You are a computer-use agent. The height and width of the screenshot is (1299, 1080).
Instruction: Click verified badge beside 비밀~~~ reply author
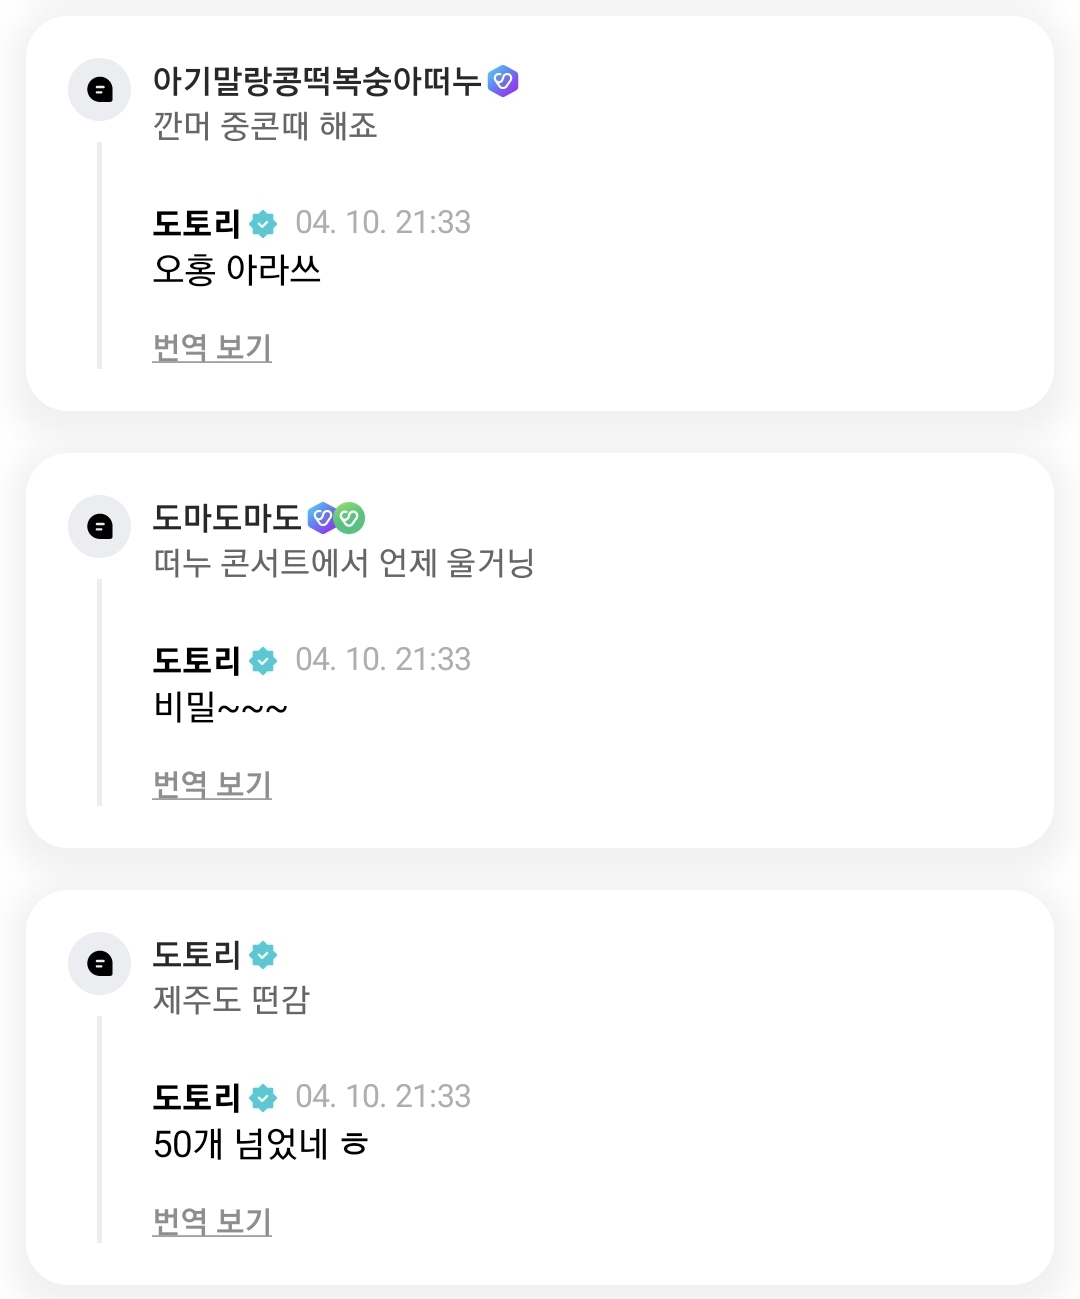(x=263, y=661)
